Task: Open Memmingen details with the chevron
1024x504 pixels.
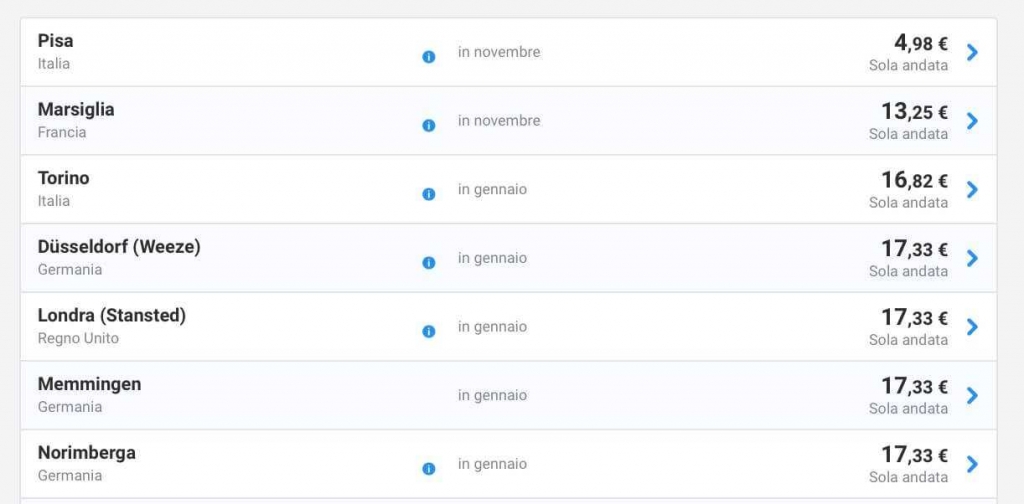Action: pos(972,395)
